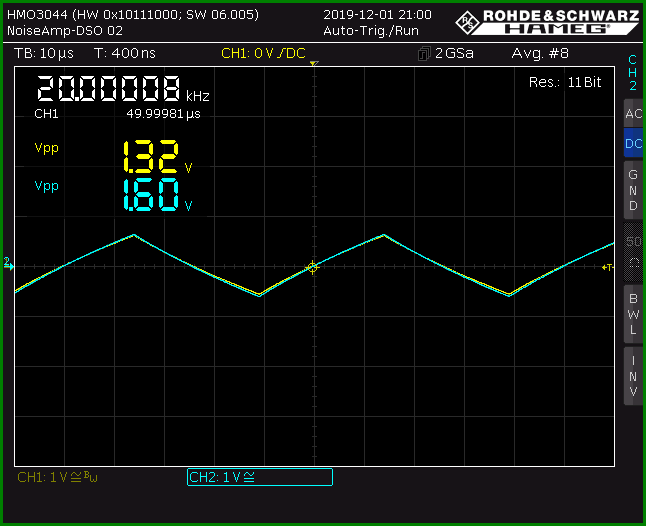Click the cyan Vpp label
646x526 pixels.
click(x=47, y=186)
